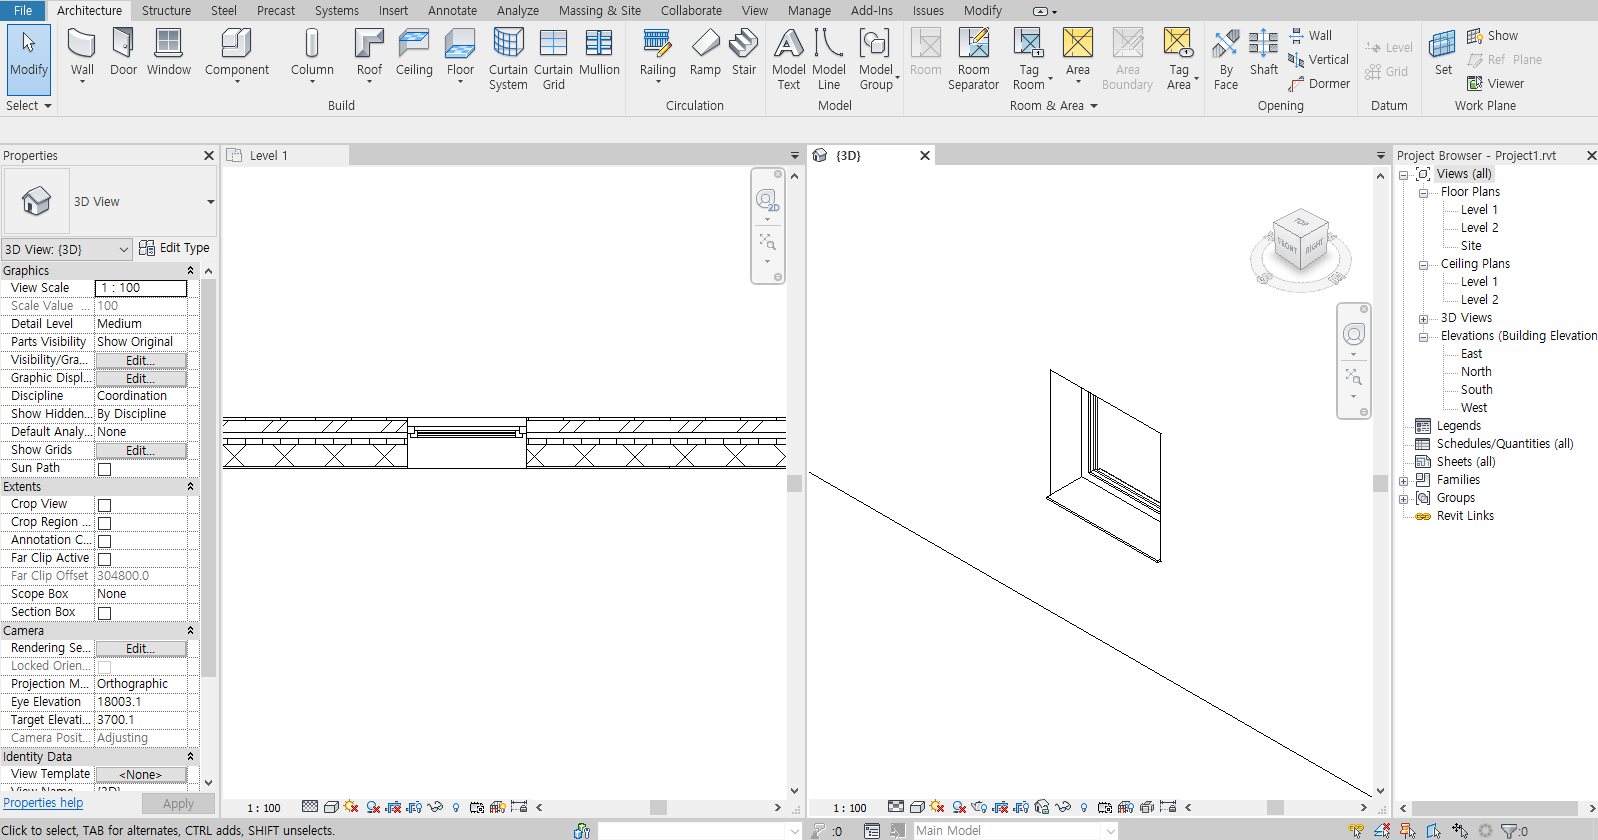This screenshot has width=1598, height=840.
Task: Expand the 3D Views tree node
Action: click(x=1423, y=319)
